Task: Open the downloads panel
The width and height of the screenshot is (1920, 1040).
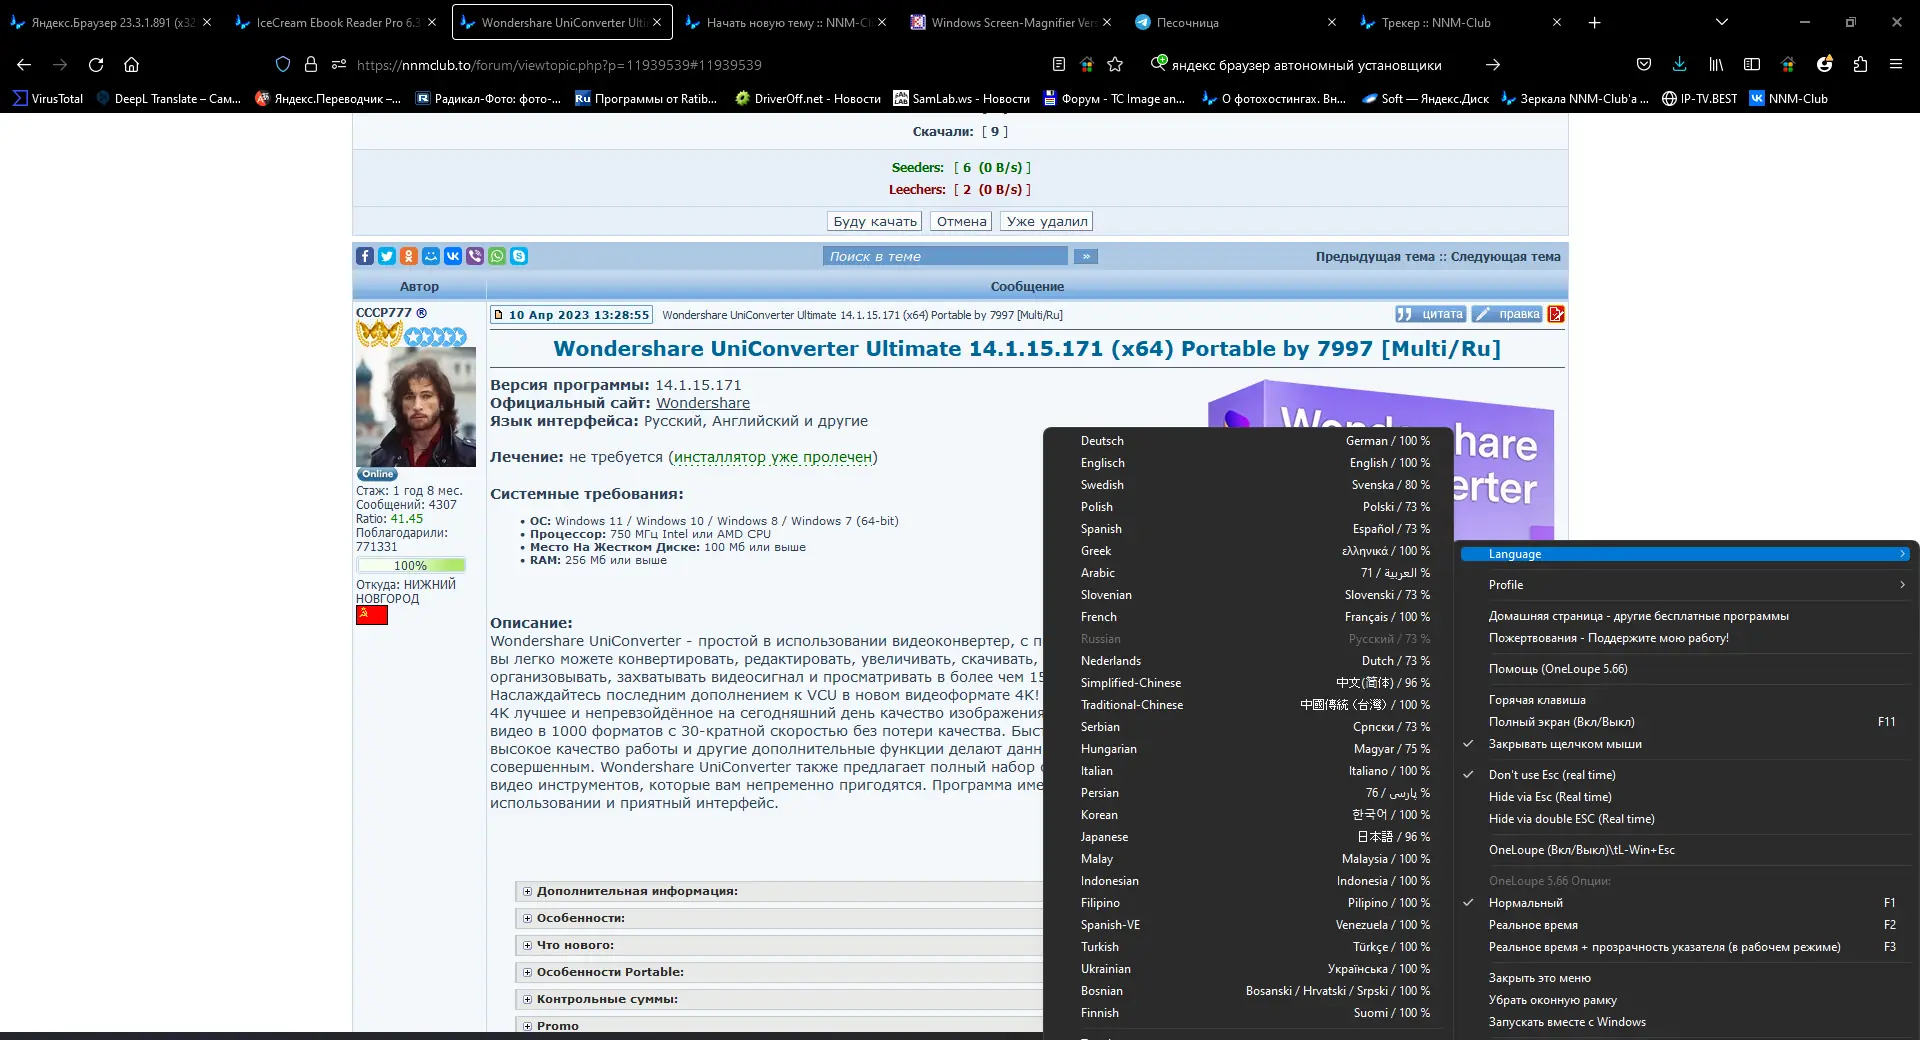Action: [1679, 64]
